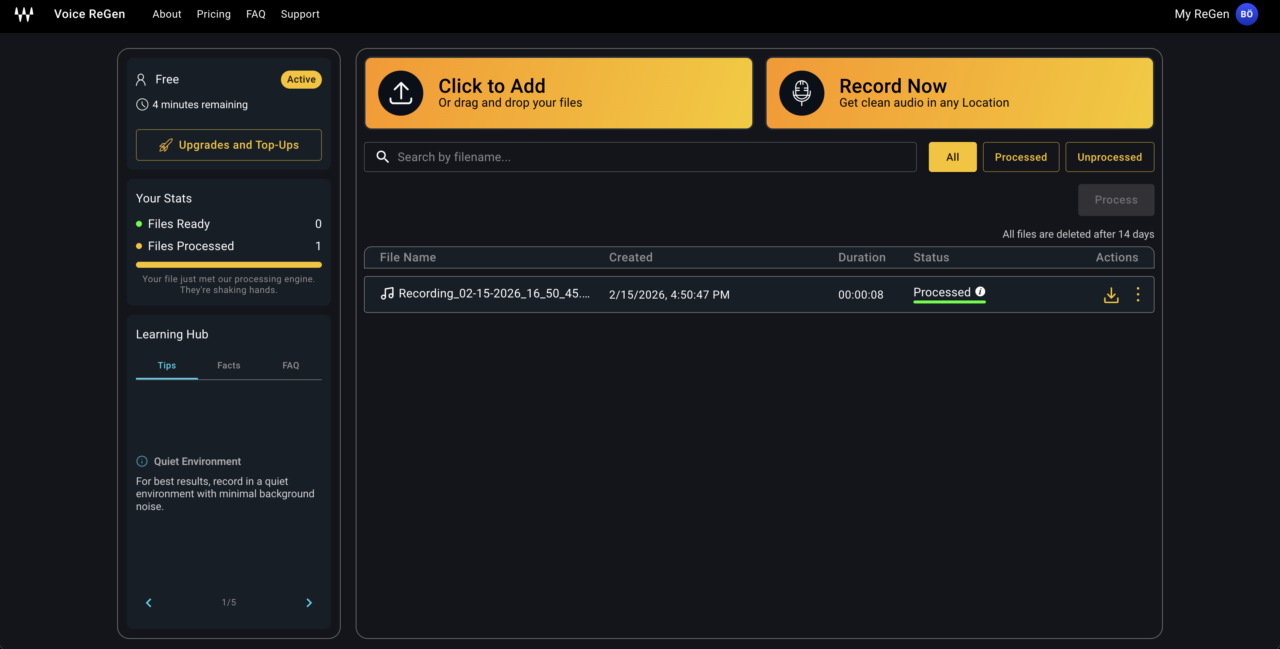Click the Waves logo icon
The width and height of the screenshot is (1280, 649).
point(24,14)
